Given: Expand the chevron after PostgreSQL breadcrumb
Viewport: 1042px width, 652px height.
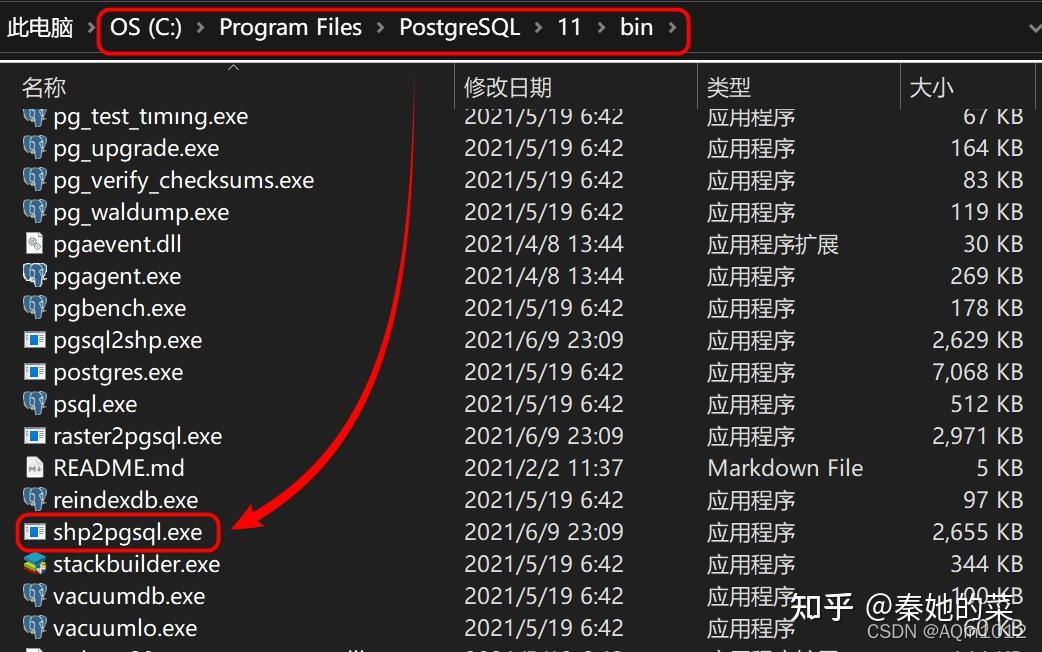Looking at the screenshot, I should coord(539,28).
